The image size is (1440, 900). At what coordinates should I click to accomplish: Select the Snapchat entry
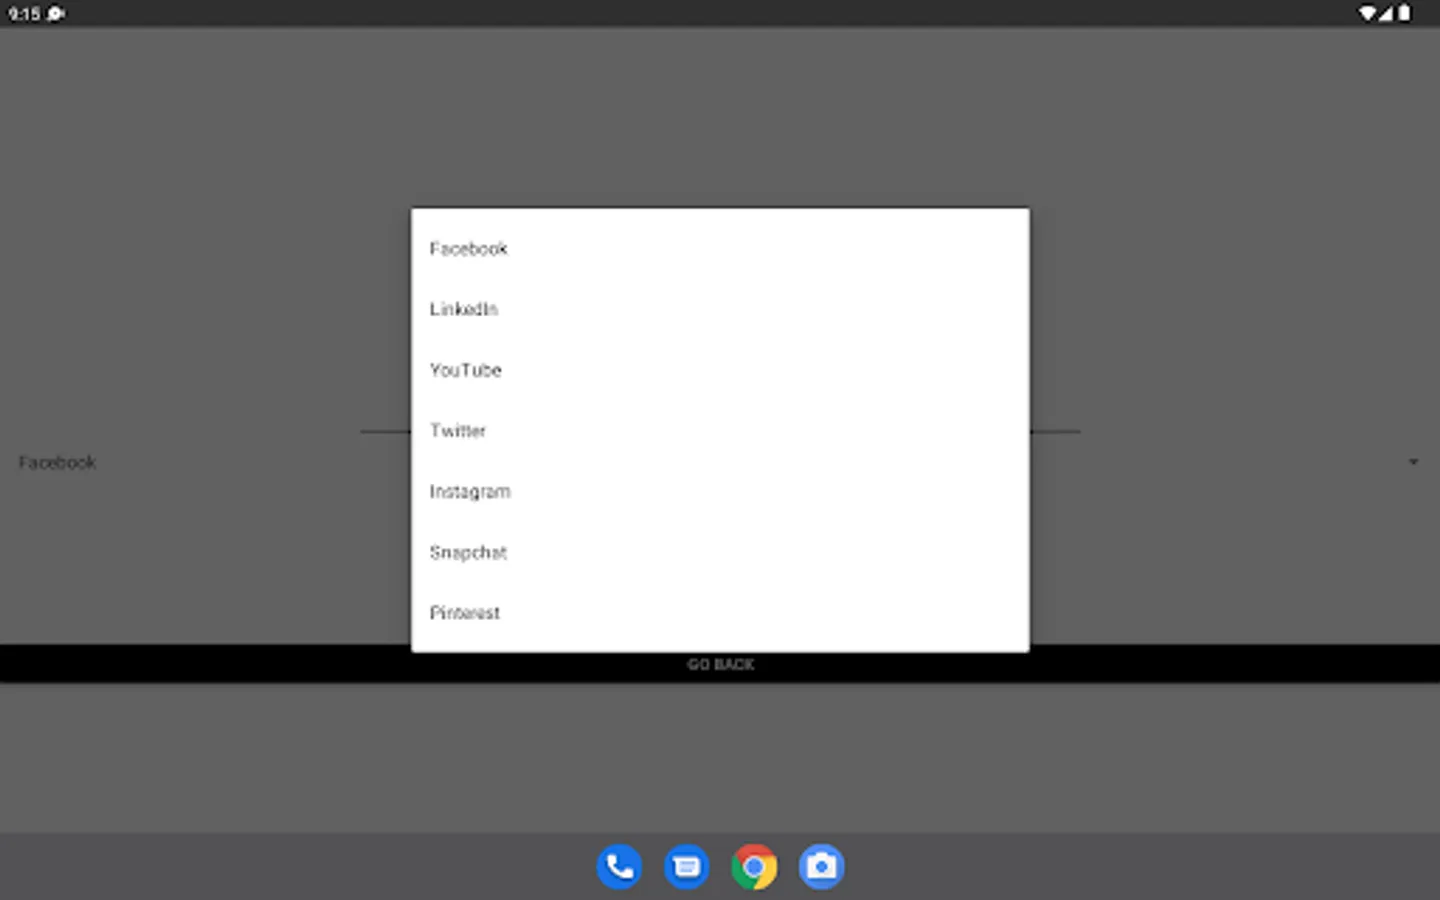pos(720,552)
